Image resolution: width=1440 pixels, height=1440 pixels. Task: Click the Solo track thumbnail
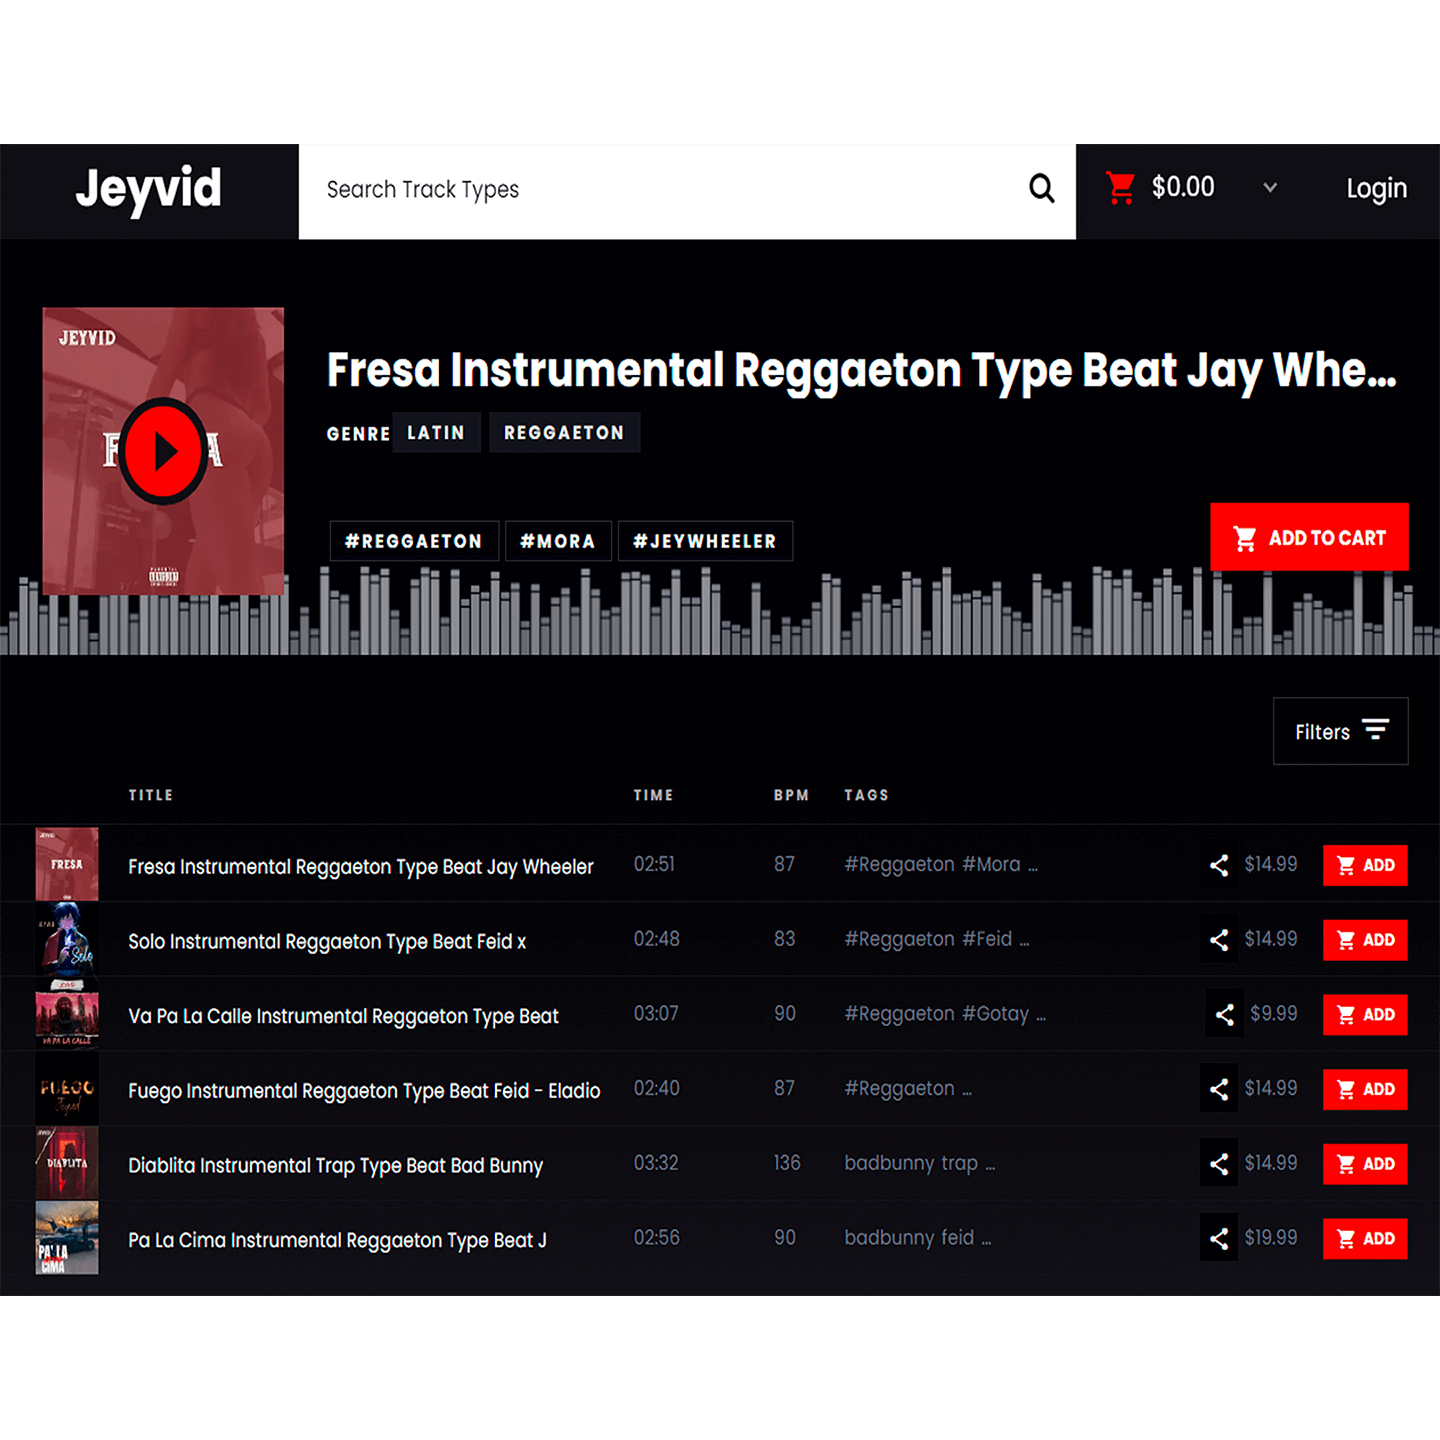click(67, 939)
